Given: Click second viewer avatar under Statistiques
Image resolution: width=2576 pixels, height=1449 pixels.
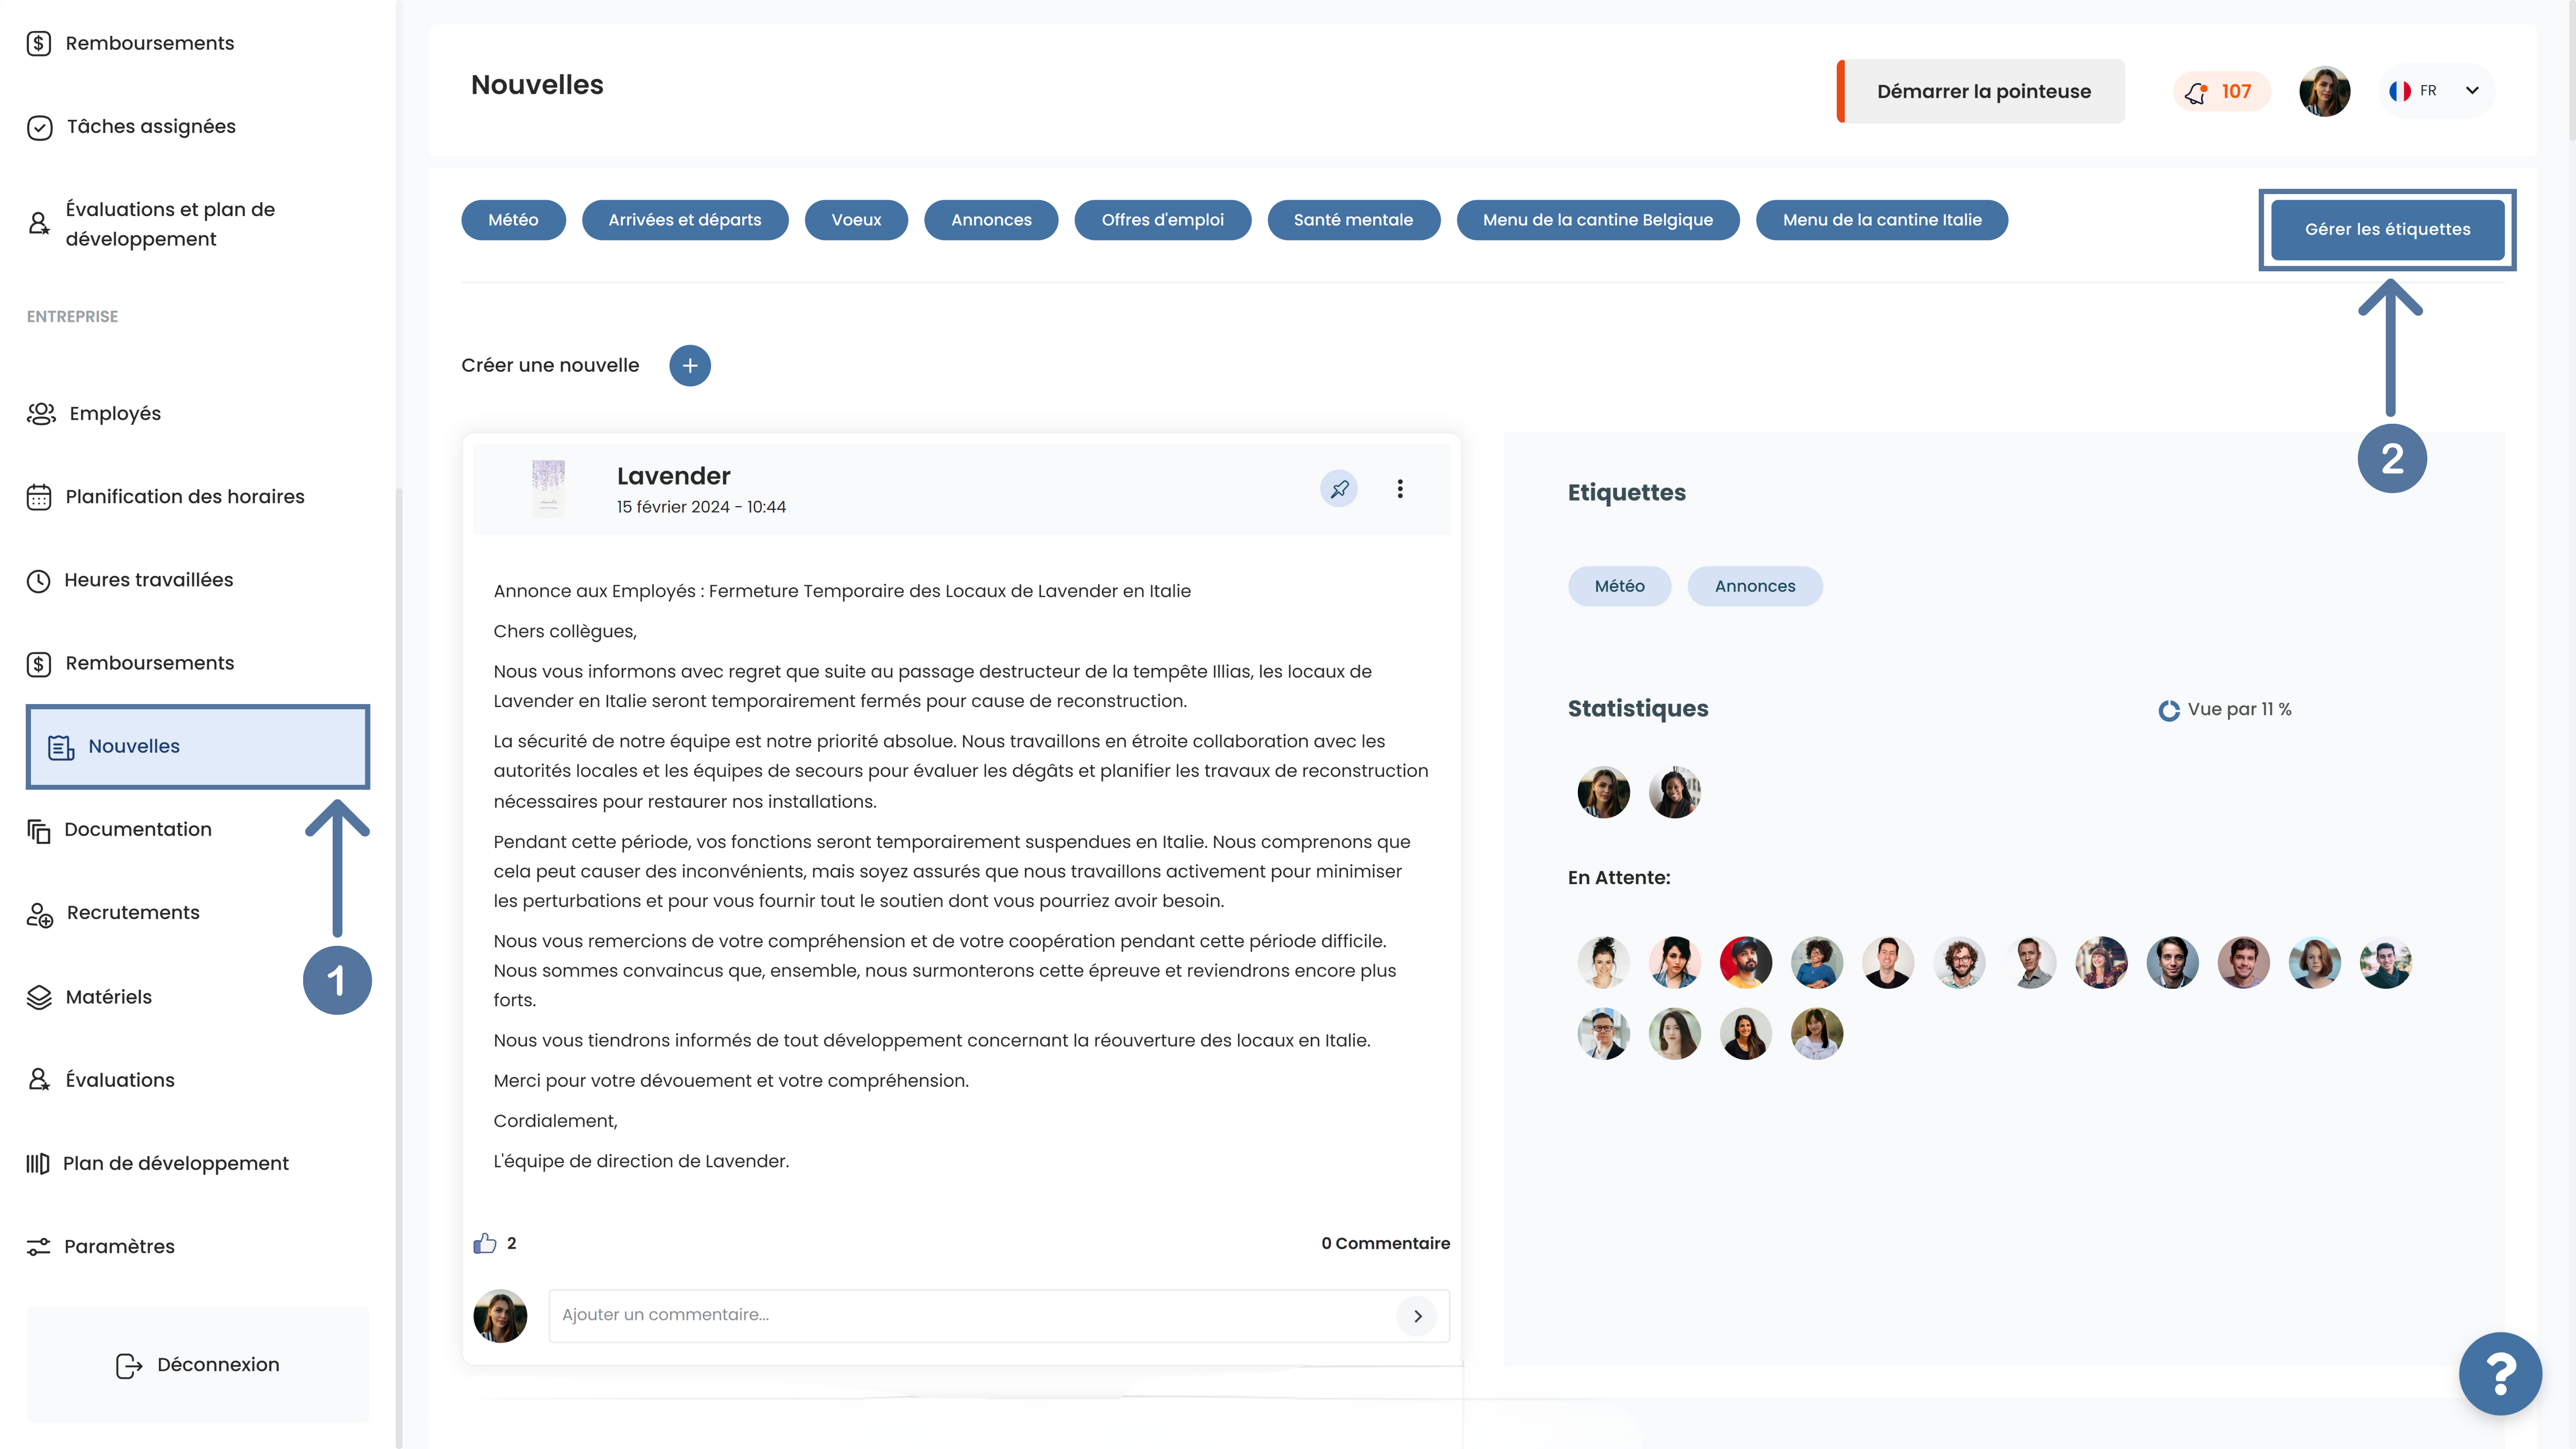Looking at the screenshot, I should (x=1674, y=792).
